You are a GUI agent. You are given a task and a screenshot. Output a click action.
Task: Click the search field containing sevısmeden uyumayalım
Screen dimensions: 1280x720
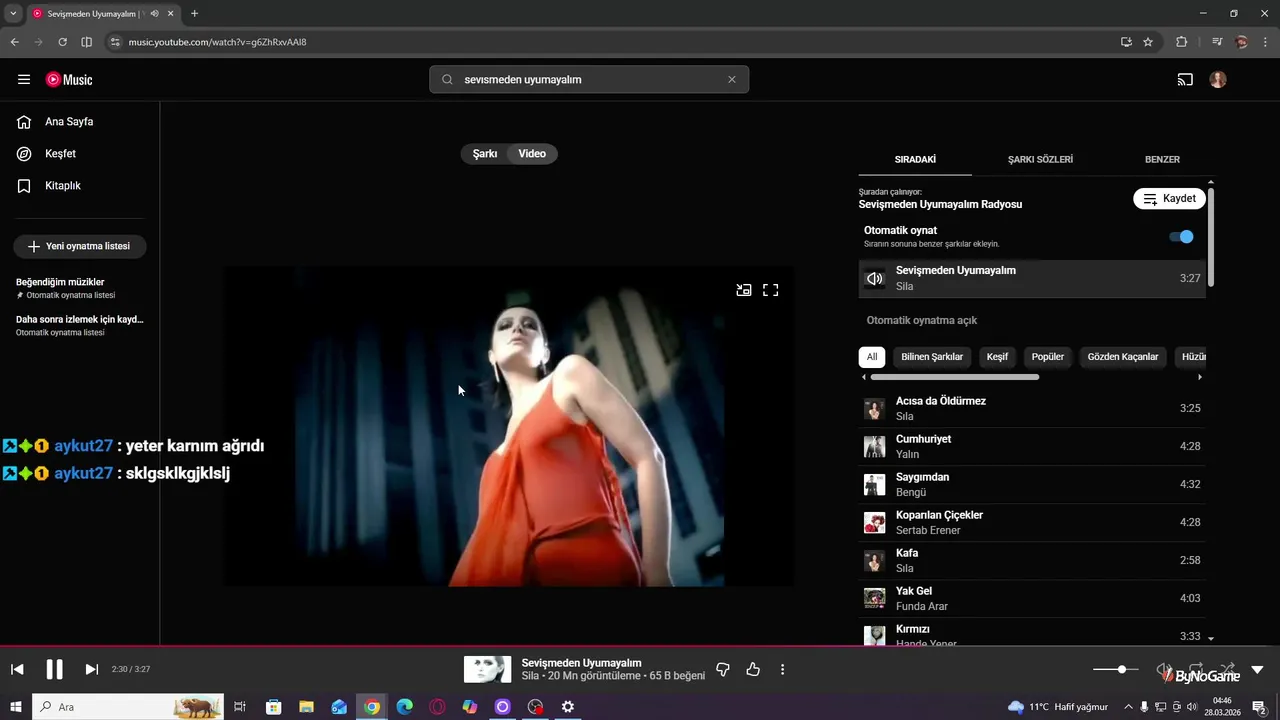589,79
